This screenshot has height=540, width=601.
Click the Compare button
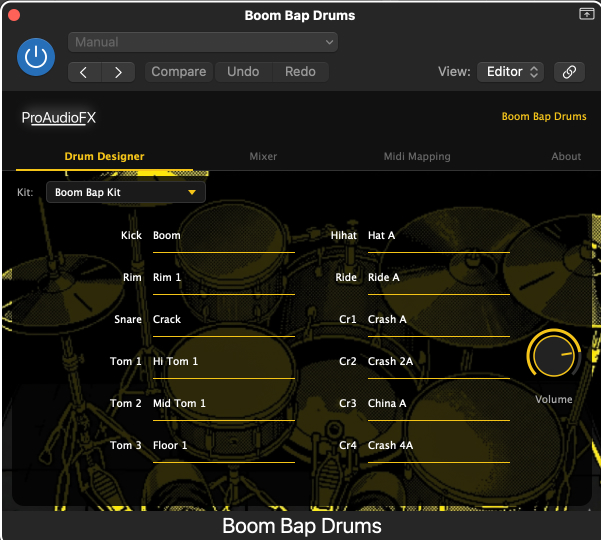pyautogui.click(x=179, y=72)
